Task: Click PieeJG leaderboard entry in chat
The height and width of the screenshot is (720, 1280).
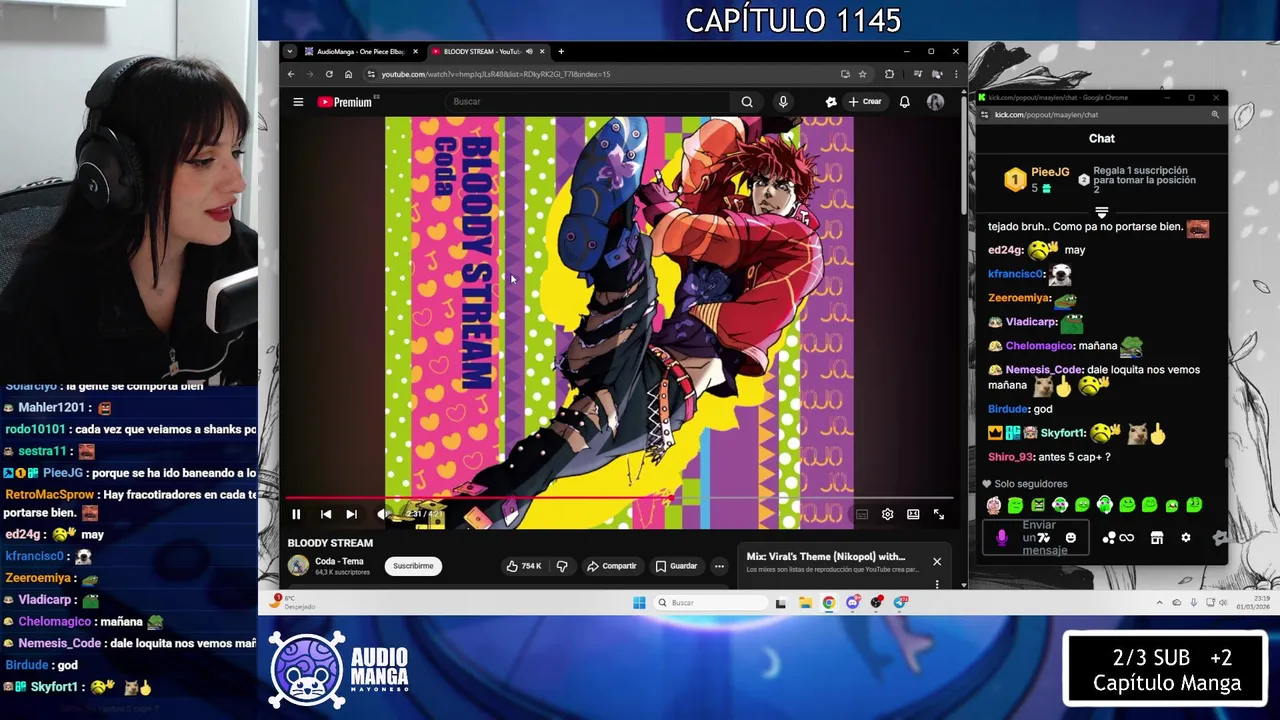Action: tap(1036, 179)
